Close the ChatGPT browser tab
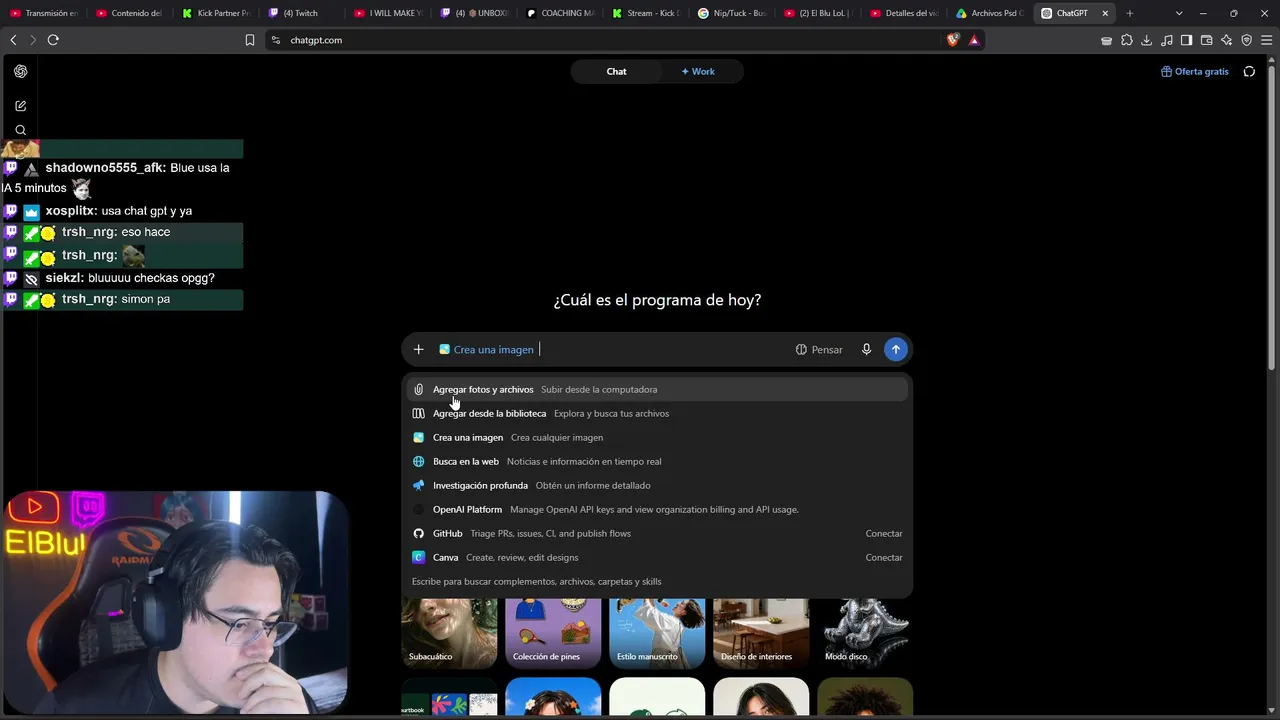The image size is (1280, 720). (1105, 13)
